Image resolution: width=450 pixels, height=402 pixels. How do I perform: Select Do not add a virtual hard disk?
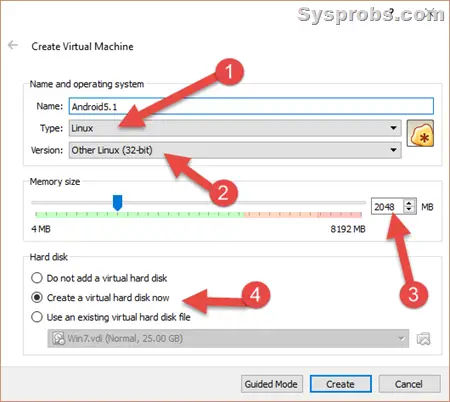coord(99,278)
